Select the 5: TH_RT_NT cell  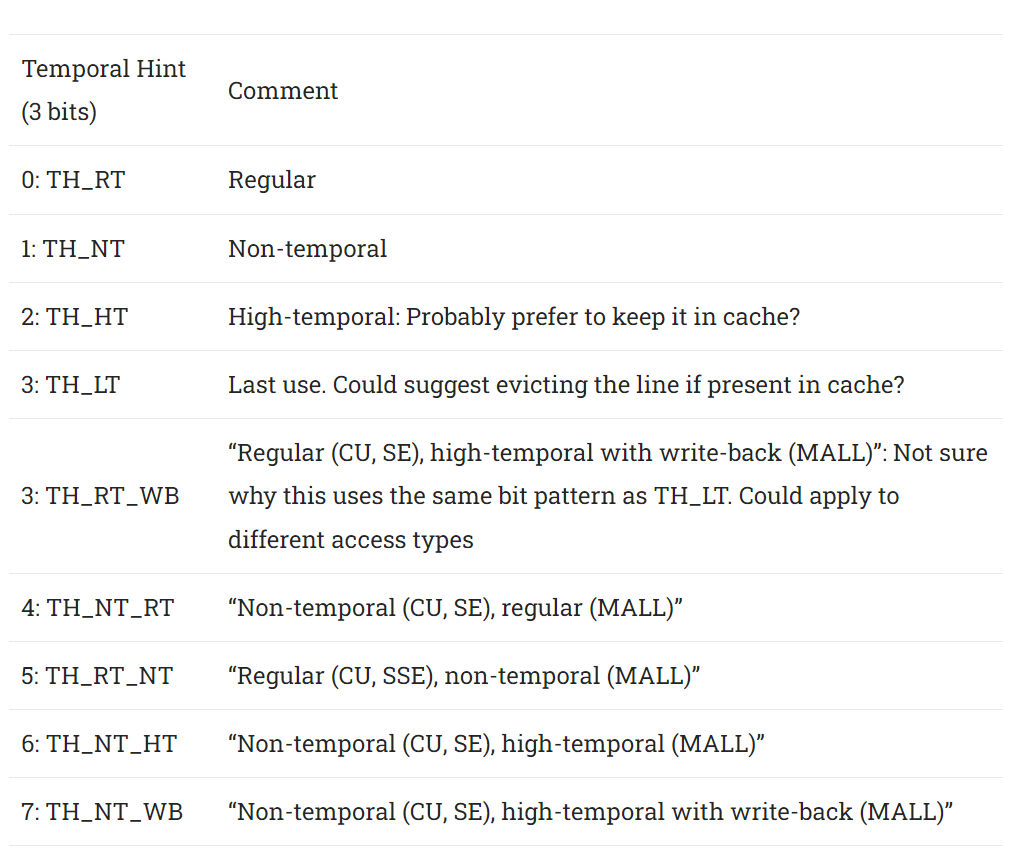click(97, 676)
